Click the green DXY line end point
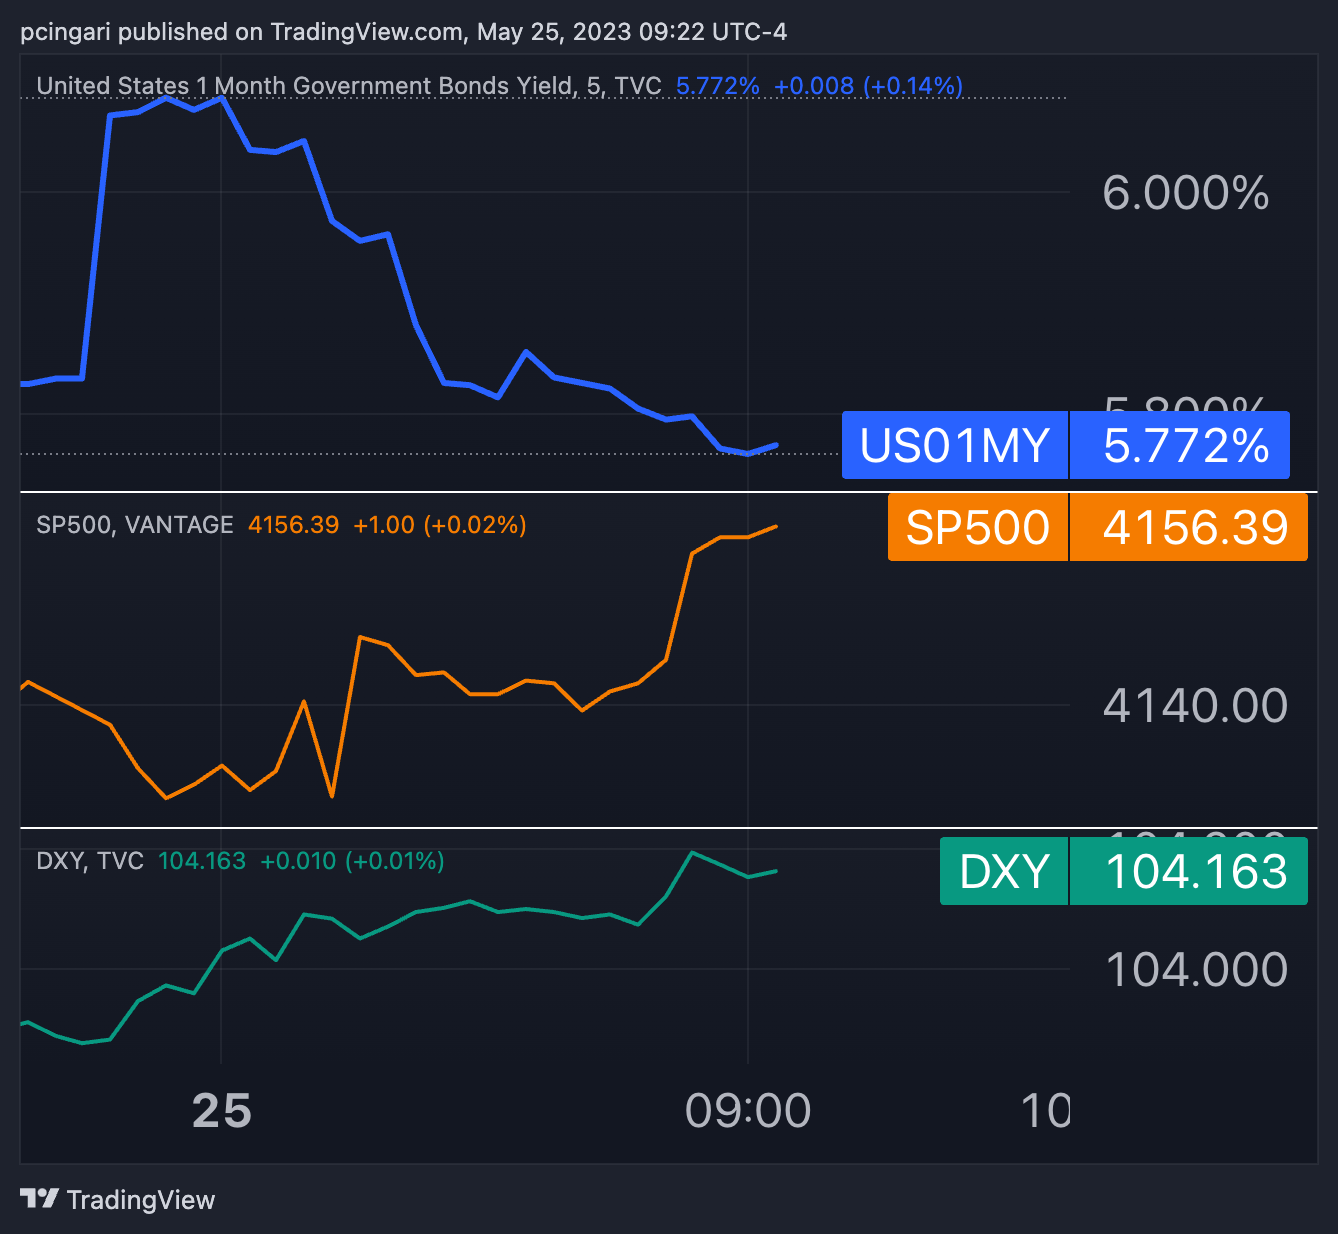Screen dimensions: 1338x1234 point(776,871)
